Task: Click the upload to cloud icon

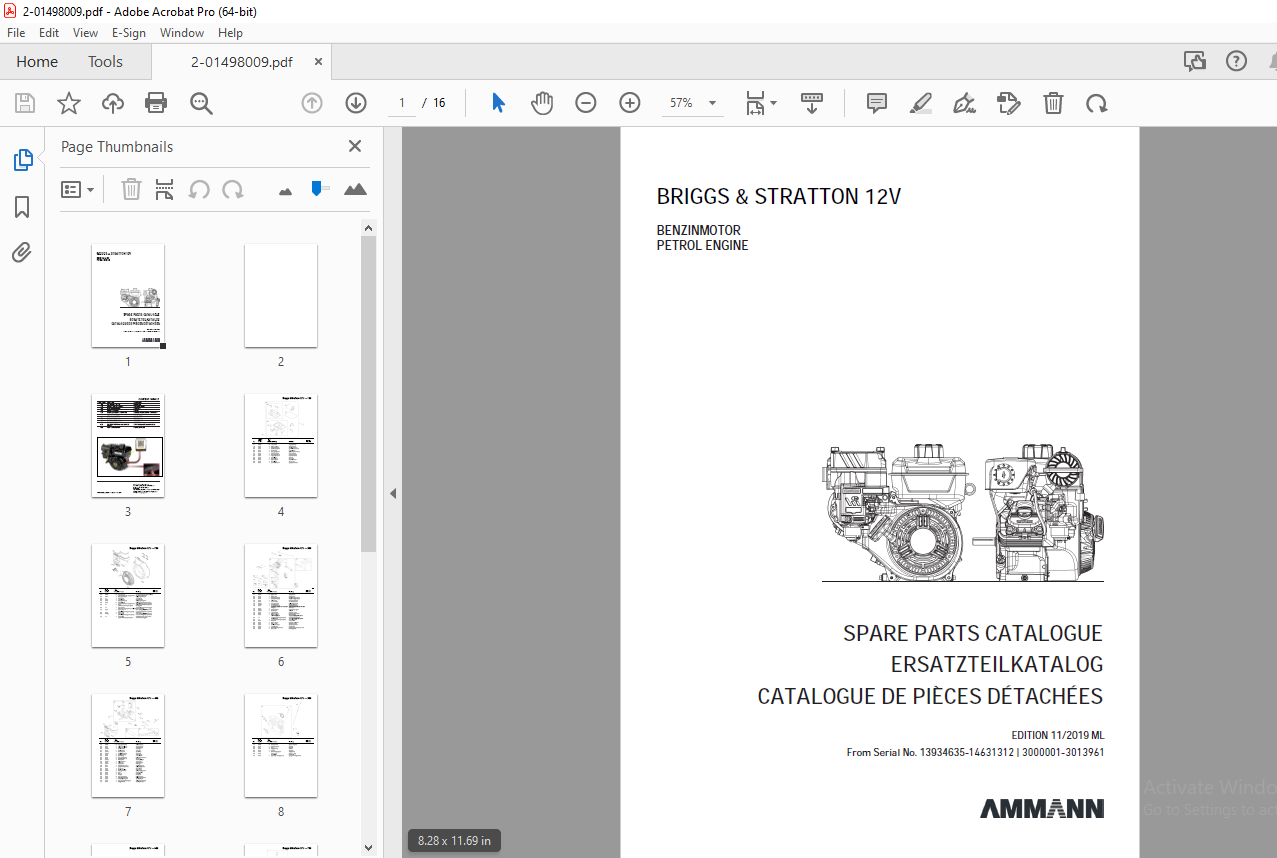Action: click(112, 103)
